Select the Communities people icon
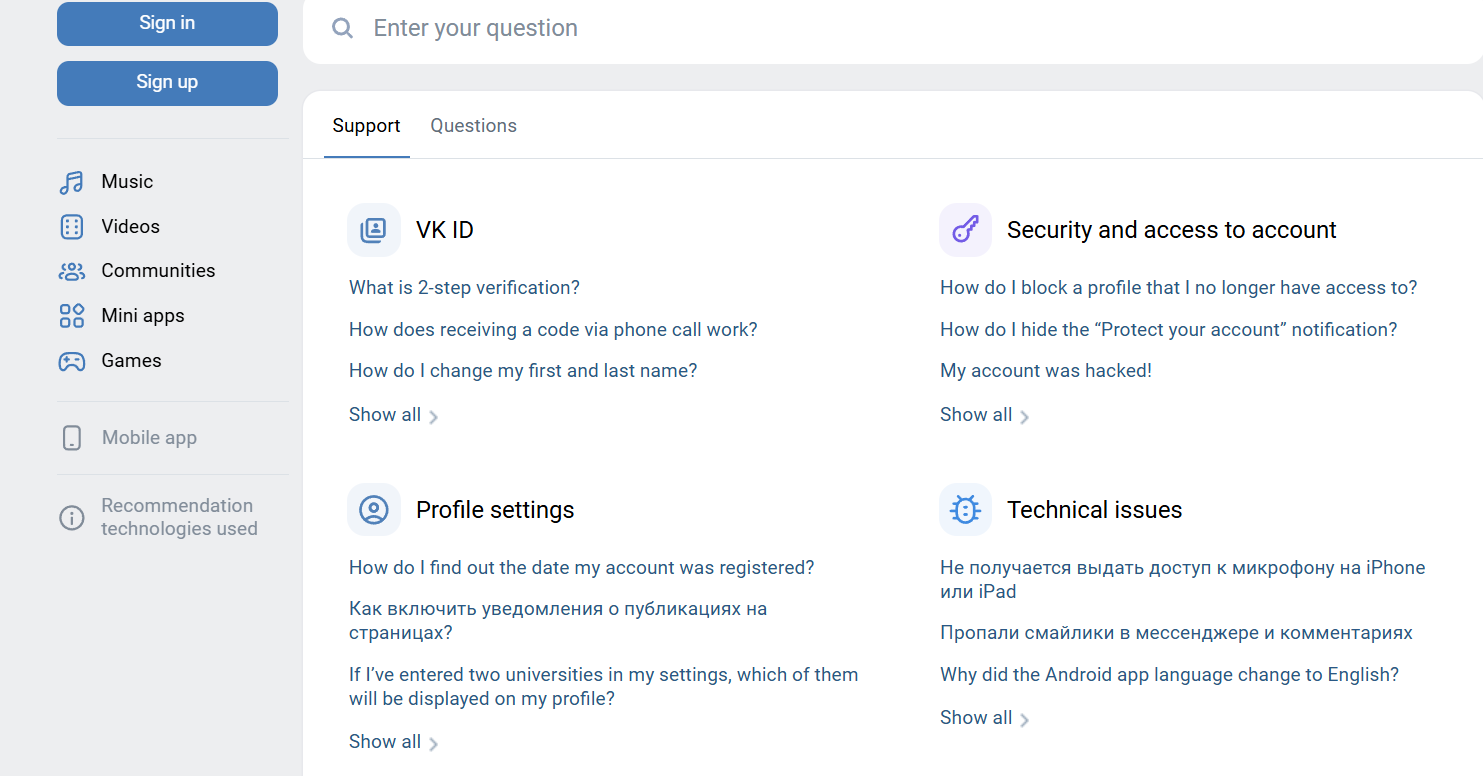Viewport: 1483px width, 776px height. coord(71,271)
